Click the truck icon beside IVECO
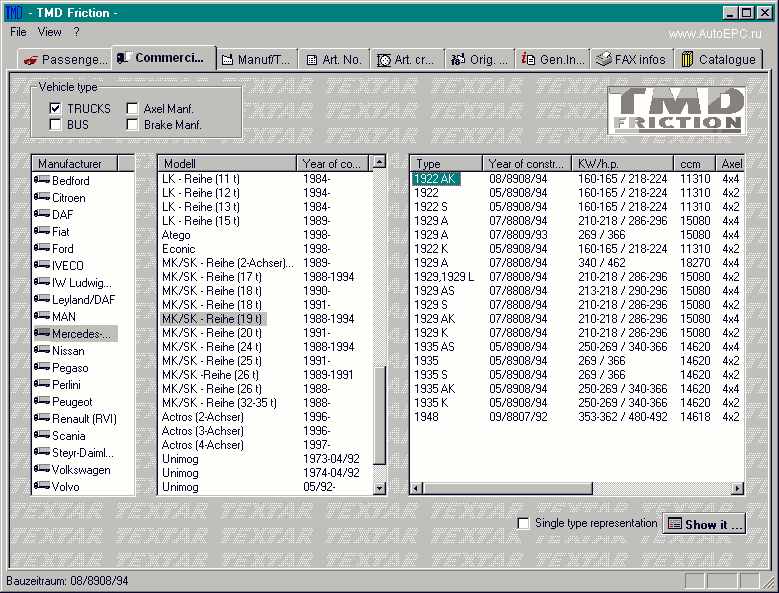The height and width of the screenshot is (593, 779). (x=42, y=265)
